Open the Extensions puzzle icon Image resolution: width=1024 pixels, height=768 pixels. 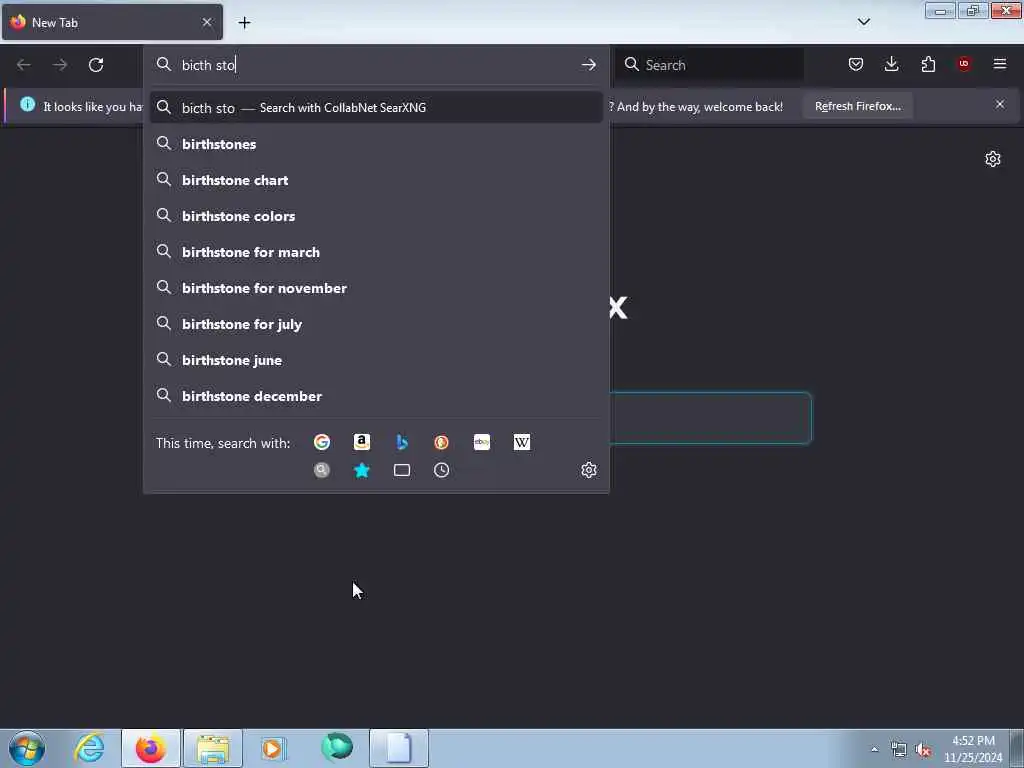(x=928, y=64)
